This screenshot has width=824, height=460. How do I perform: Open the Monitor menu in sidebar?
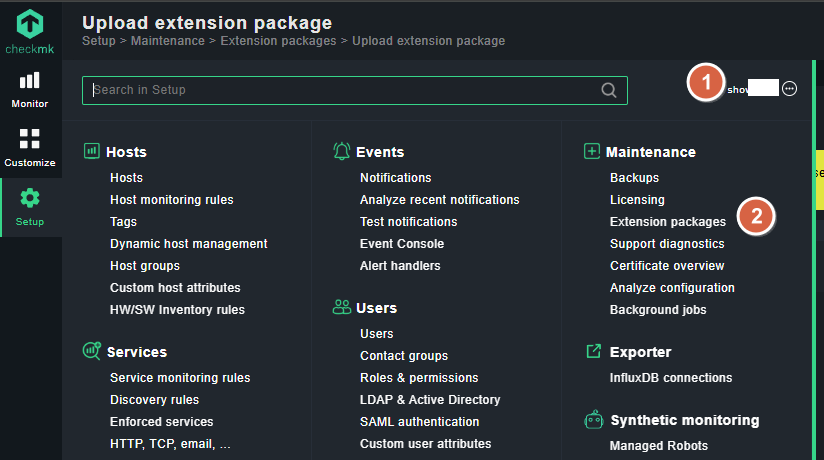click(x=30, y=88)
